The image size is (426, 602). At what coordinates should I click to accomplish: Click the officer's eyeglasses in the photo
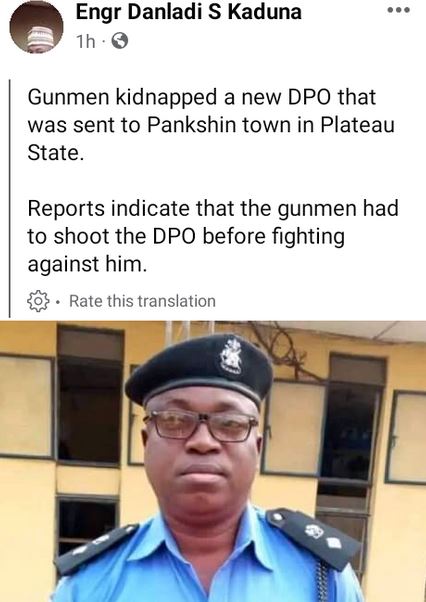[x=201, y=426]
